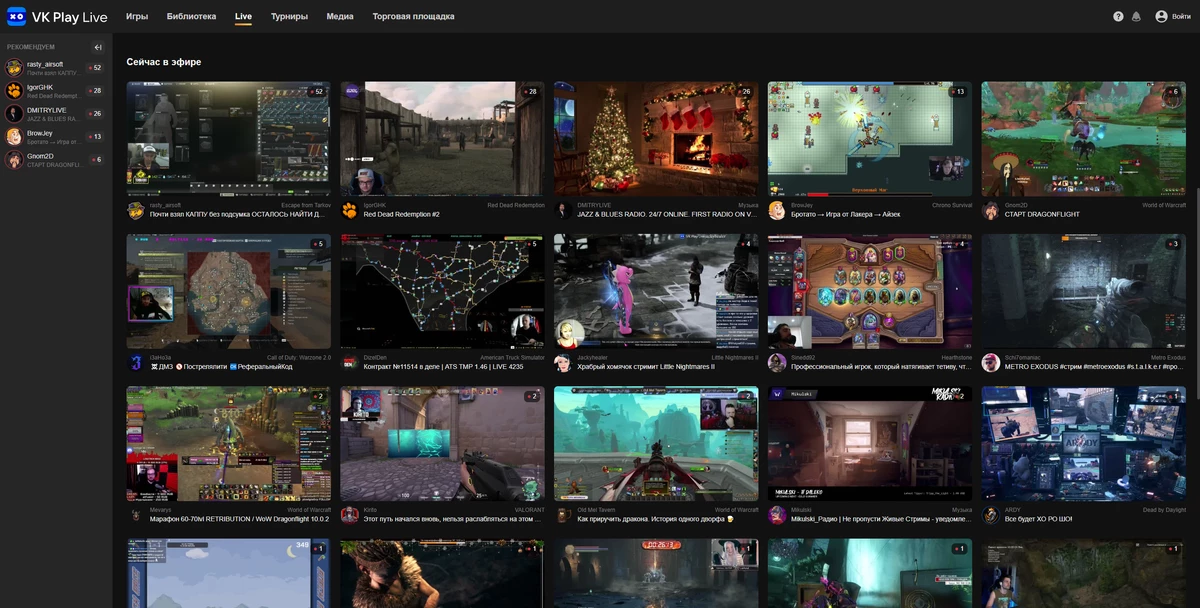Click DizelDen avatar below the truck simulator stream

(350, 362)
